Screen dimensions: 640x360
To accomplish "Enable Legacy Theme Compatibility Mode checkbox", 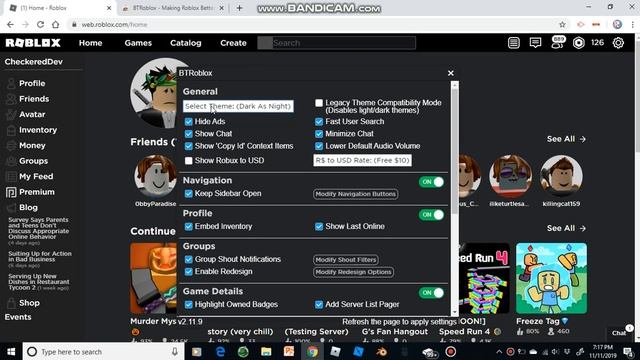I will pos(319,103).
